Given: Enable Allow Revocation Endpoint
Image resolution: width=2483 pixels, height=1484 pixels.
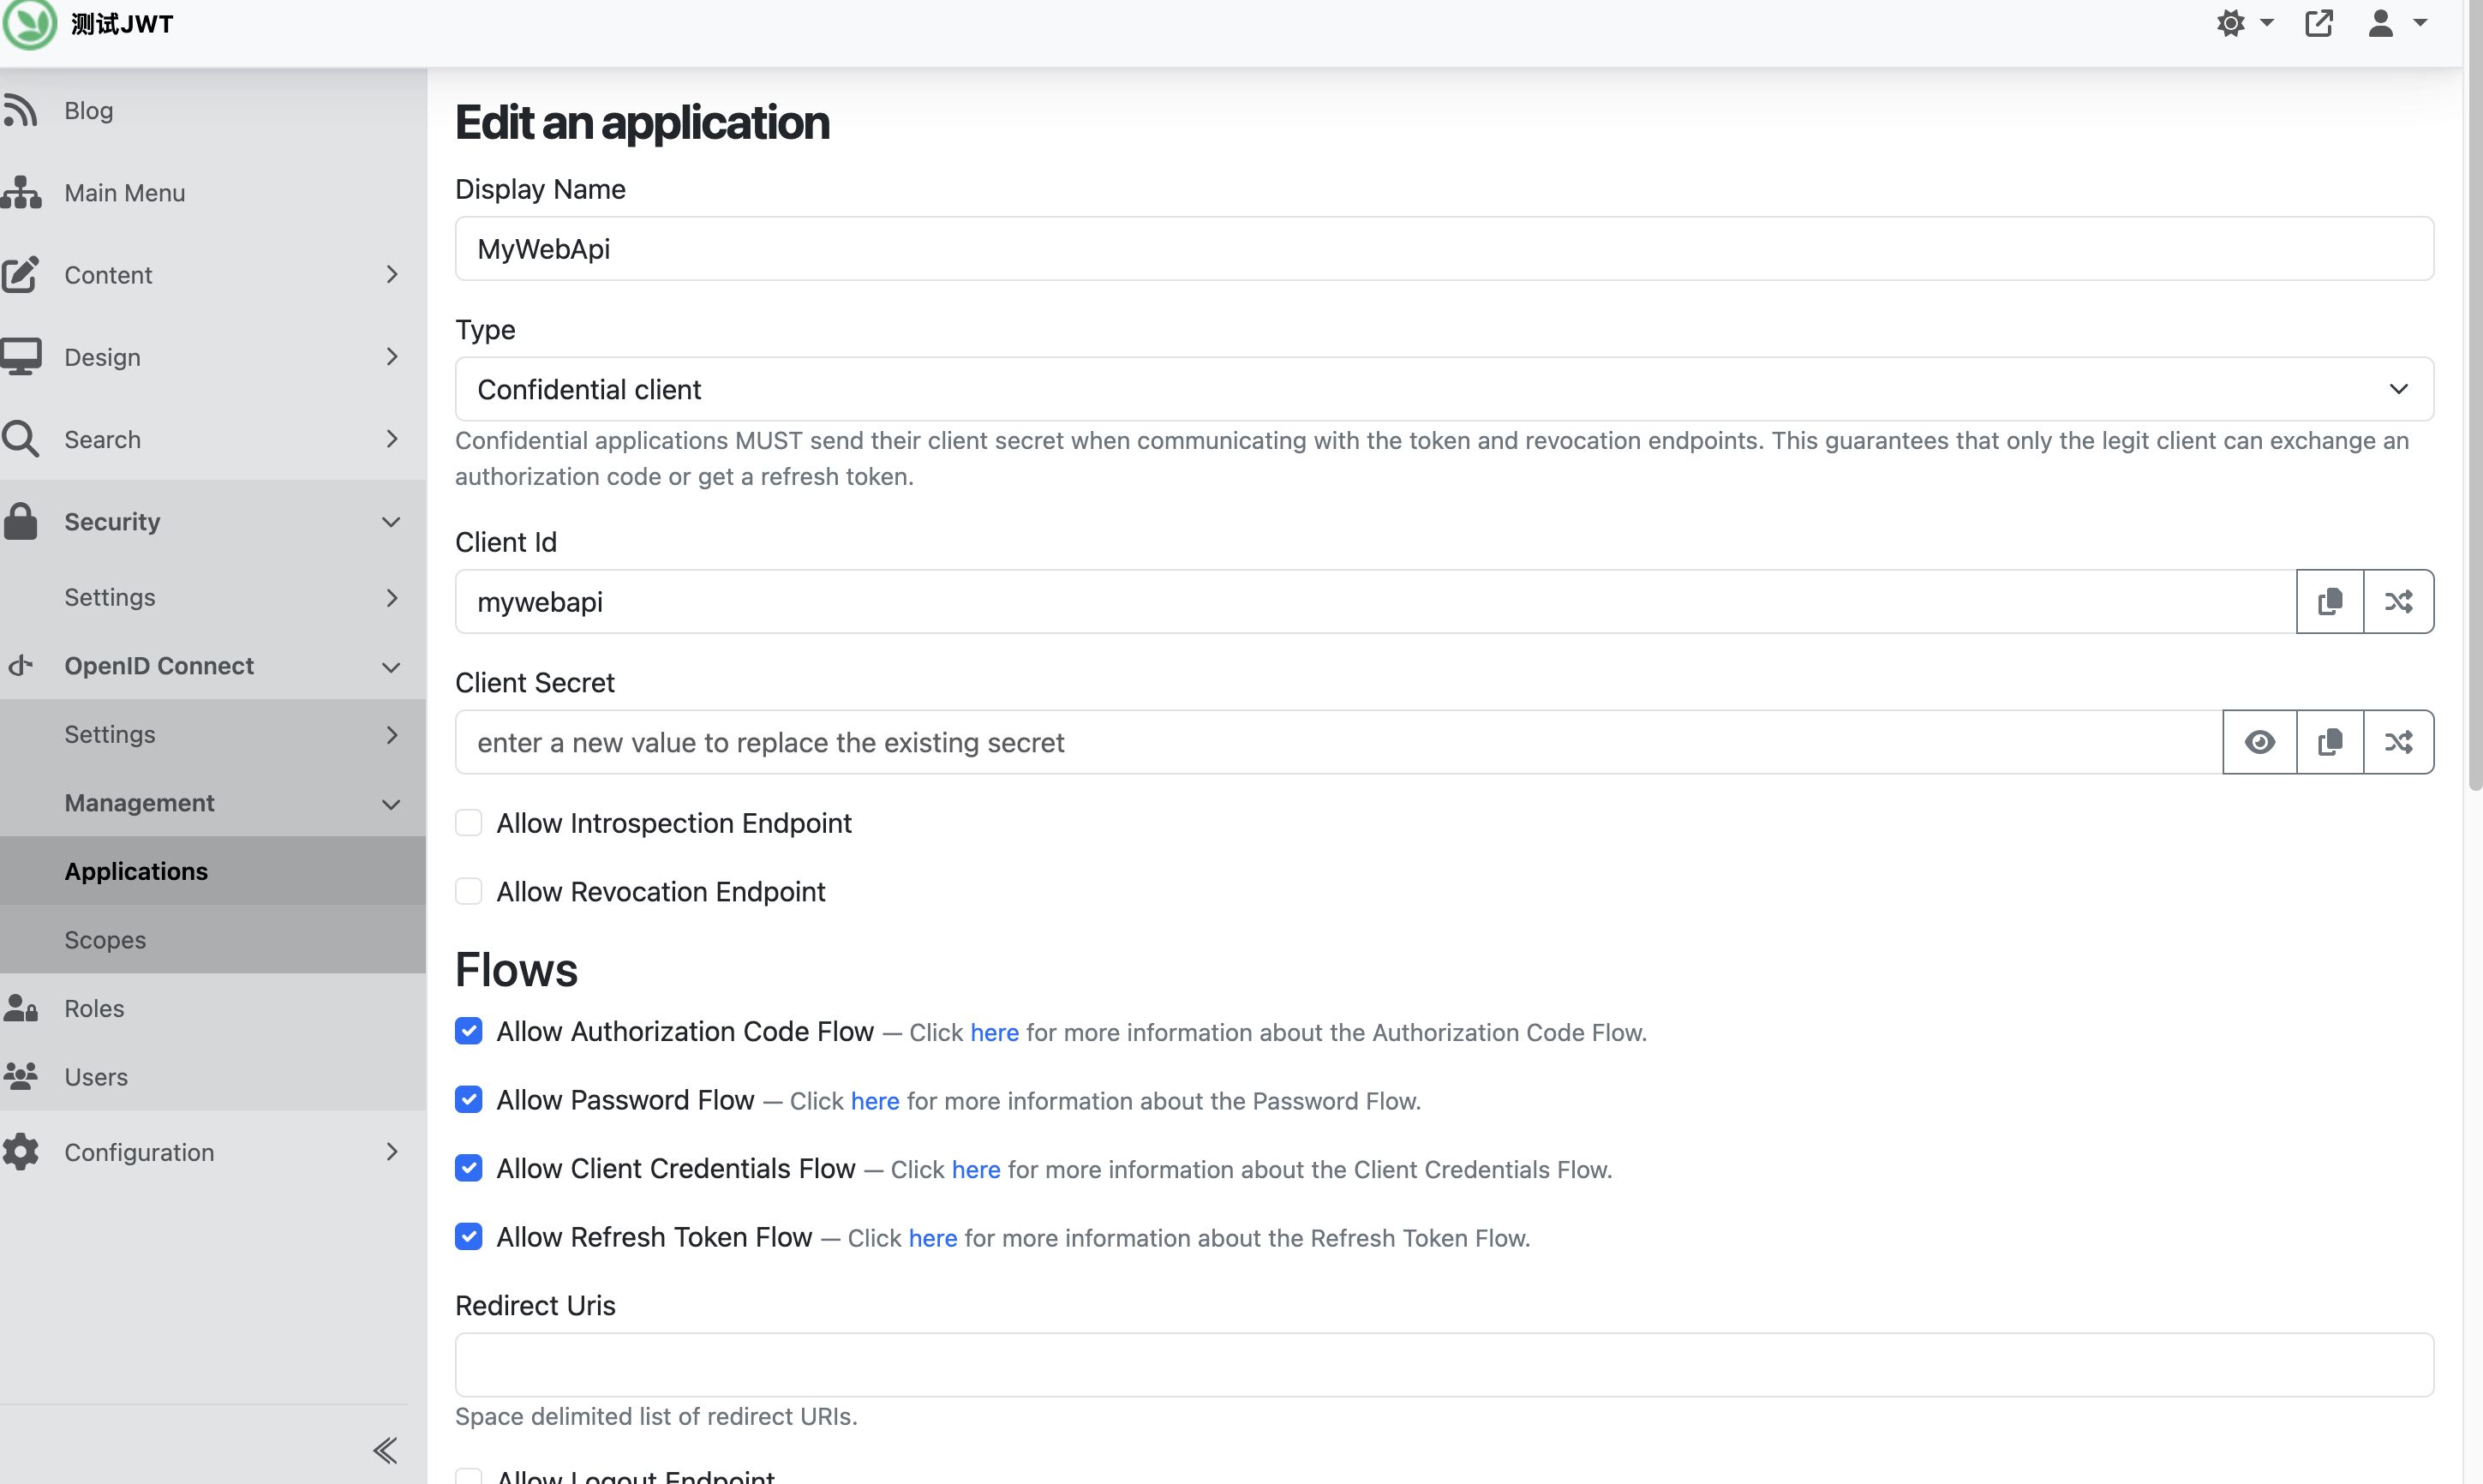Looking at the screenshot, I should point(468,891).
